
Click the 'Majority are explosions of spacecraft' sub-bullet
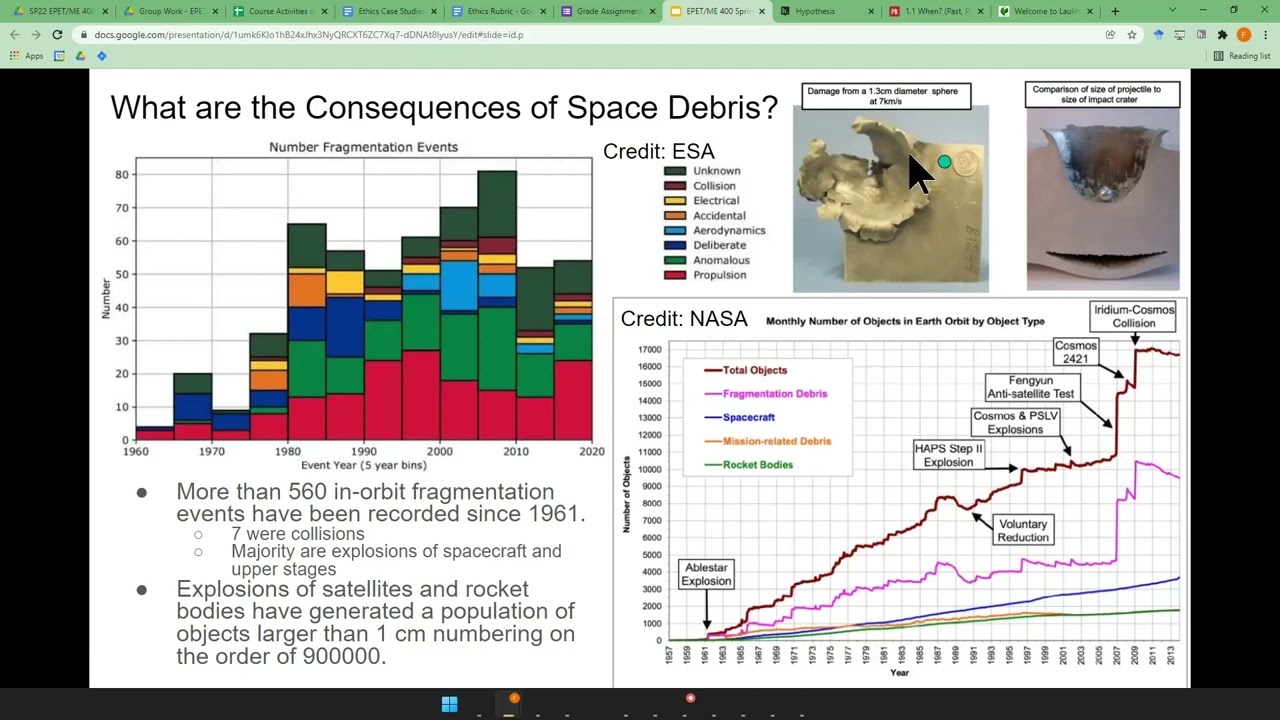pyautogui.click(x=396, y=560)
